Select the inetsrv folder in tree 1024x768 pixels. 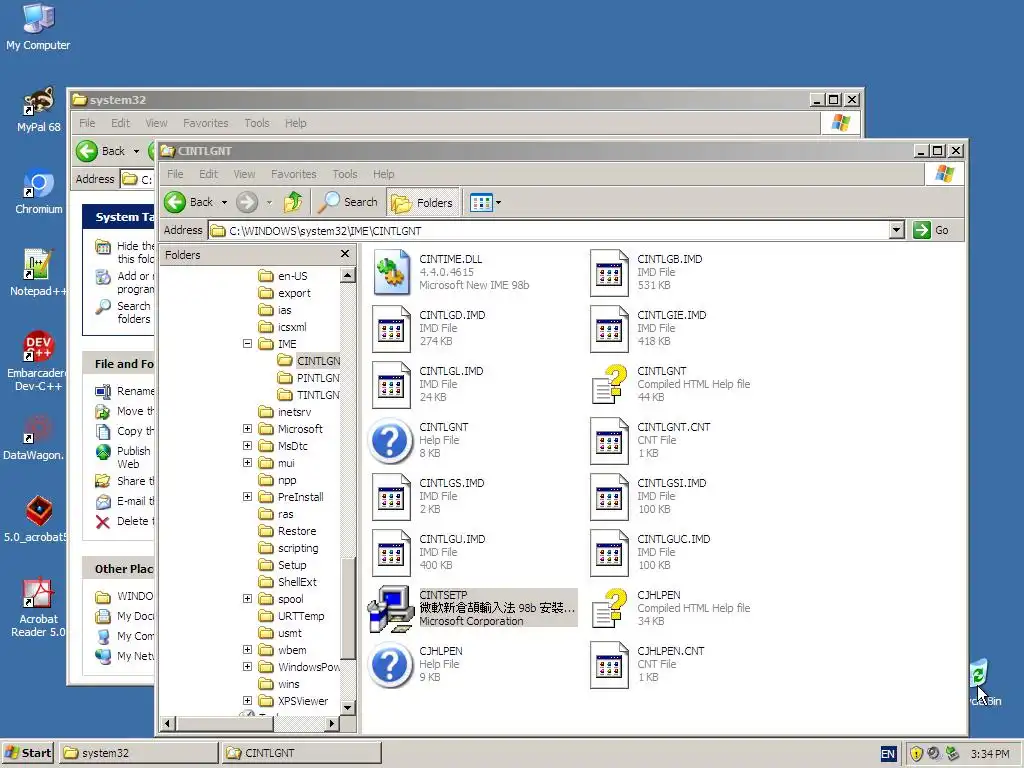click(285, 412)
